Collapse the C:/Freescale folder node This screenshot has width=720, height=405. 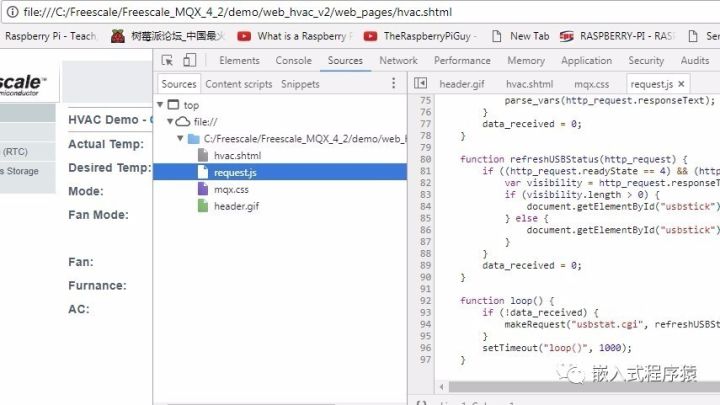[x=180, y=138]
